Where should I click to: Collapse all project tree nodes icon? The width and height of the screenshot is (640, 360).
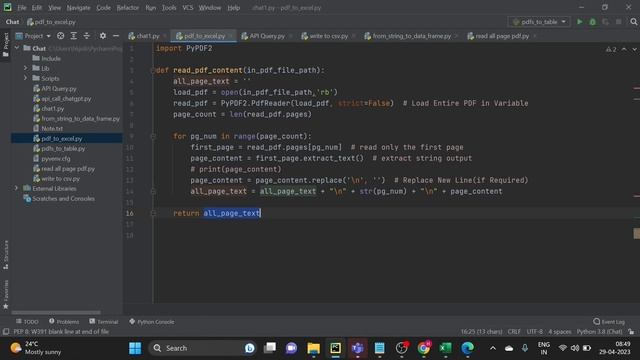[x=87, y=36]
